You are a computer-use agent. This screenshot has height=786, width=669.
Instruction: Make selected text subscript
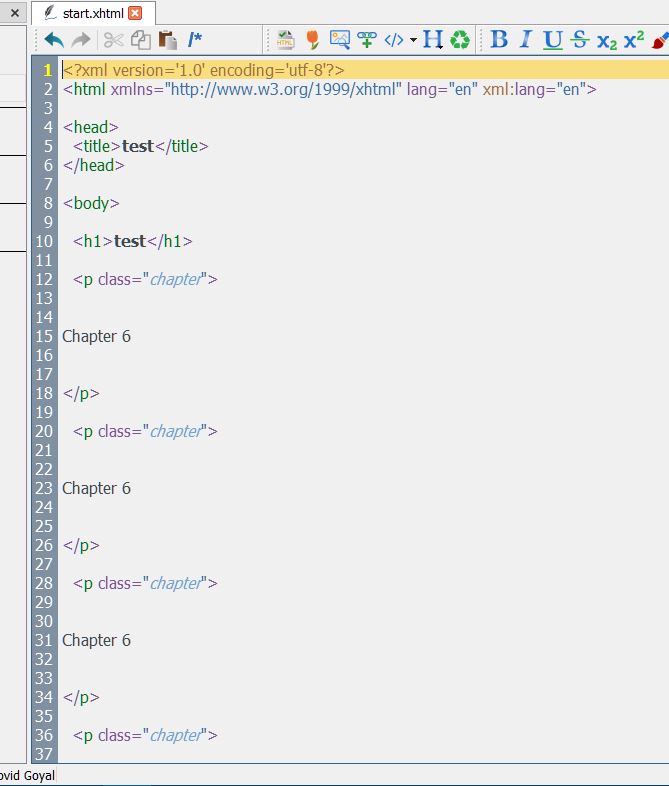[607, 41]
